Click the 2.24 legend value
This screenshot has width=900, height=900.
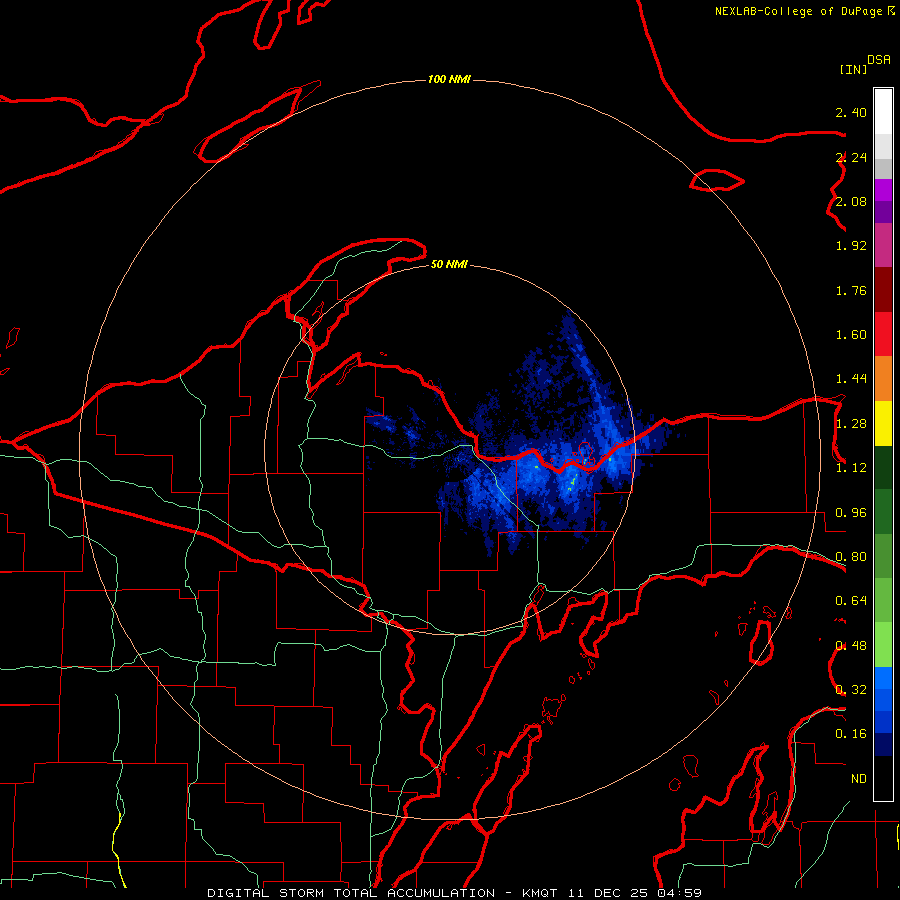click(851, 157)
